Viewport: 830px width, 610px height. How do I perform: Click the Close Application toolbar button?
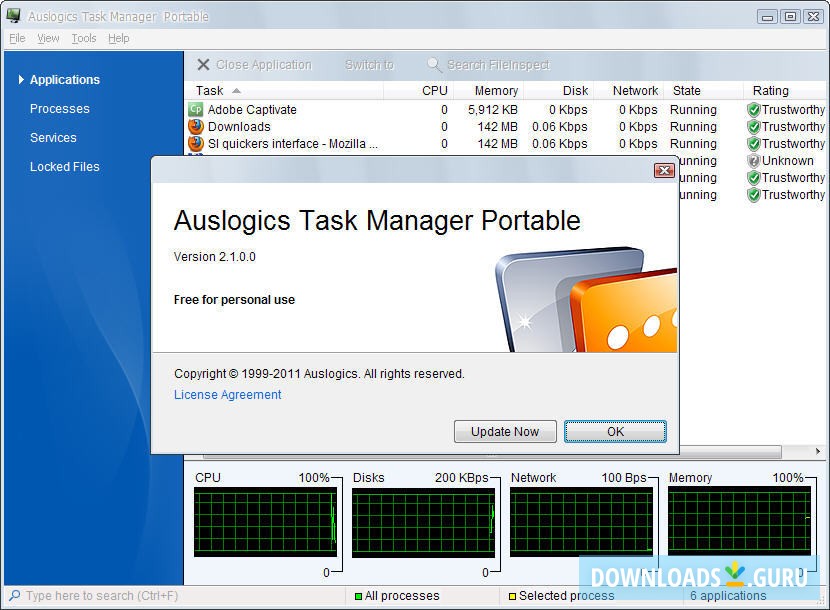coord(255,65)
